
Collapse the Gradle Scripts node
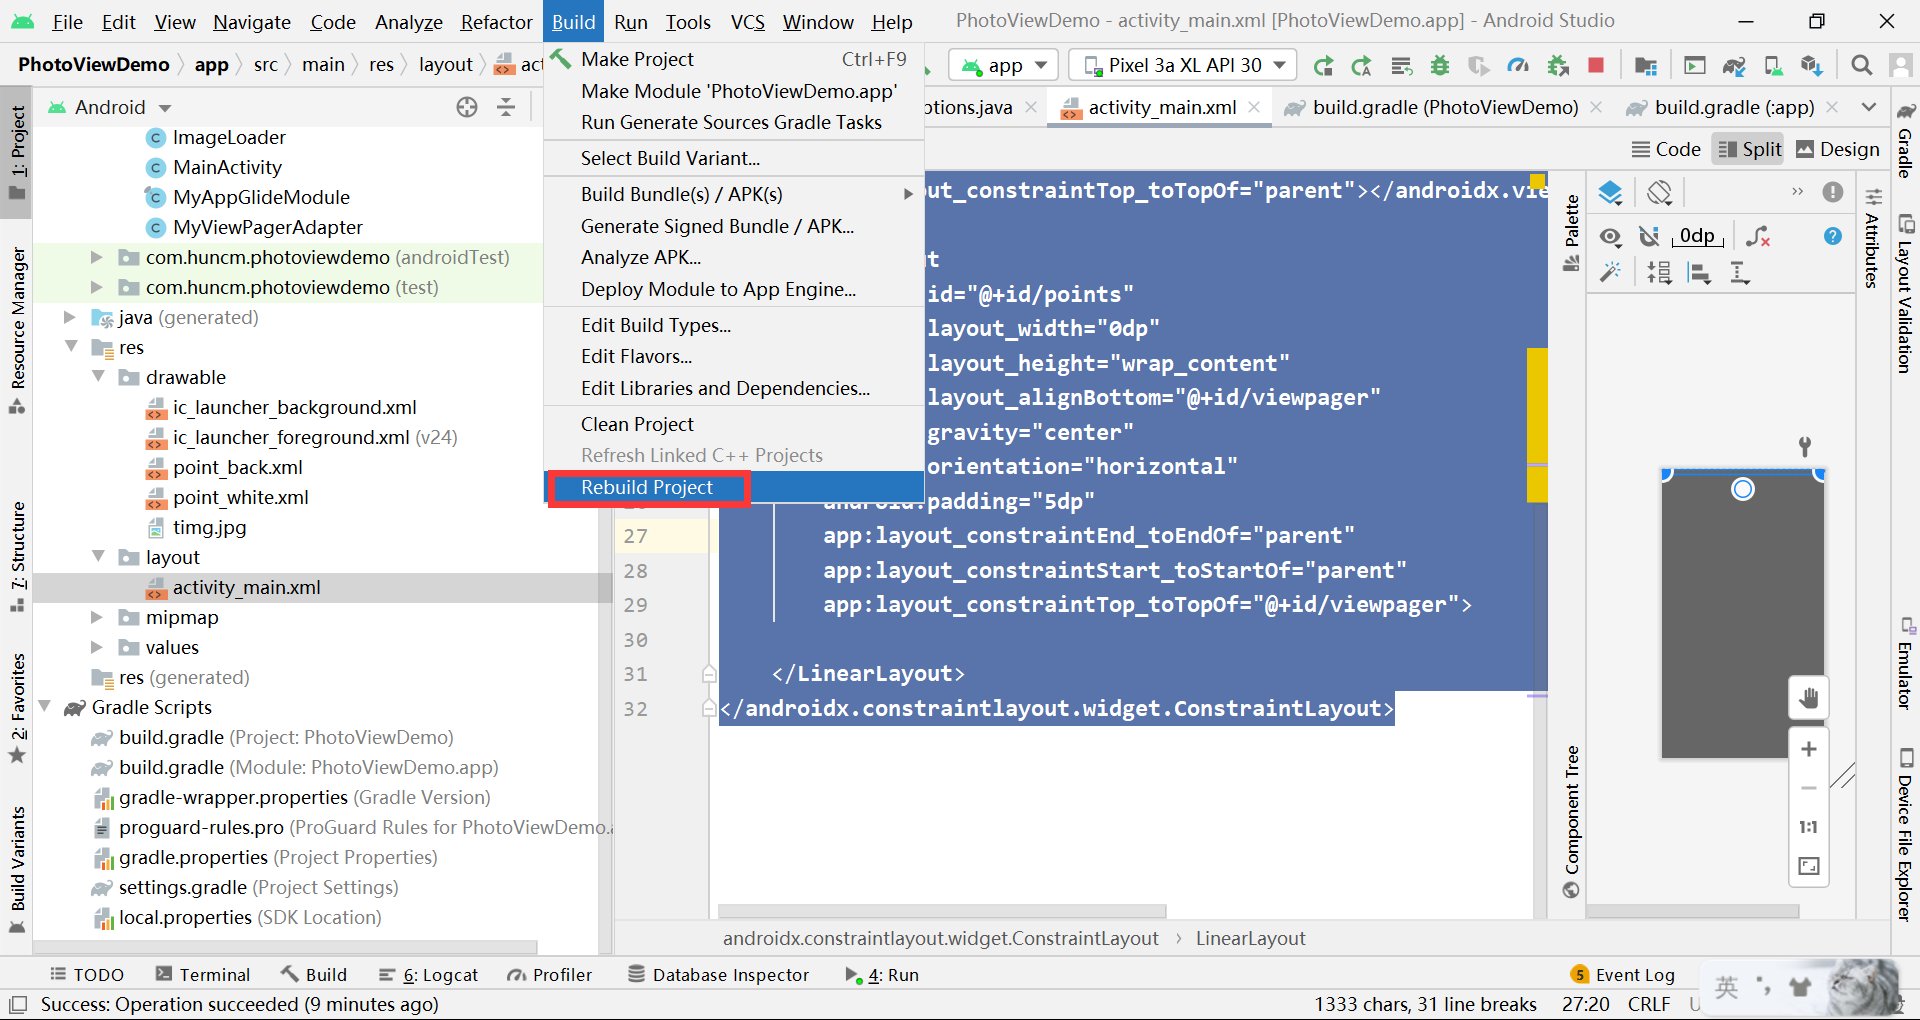click(45, 707)
